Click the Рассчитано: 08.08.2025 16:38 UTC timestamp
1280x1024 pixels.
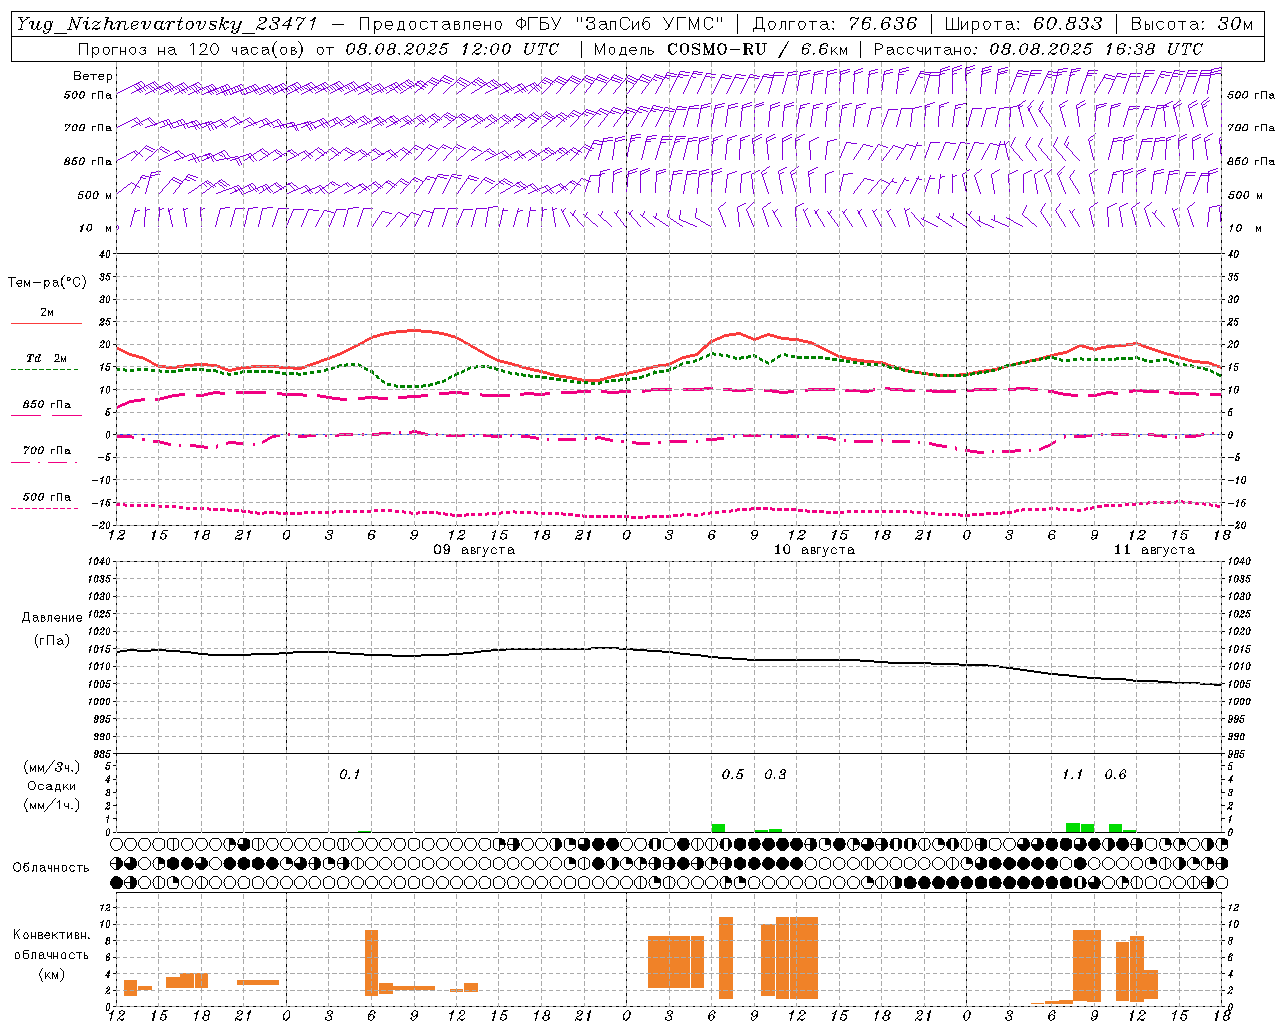tap(1038, 49)
